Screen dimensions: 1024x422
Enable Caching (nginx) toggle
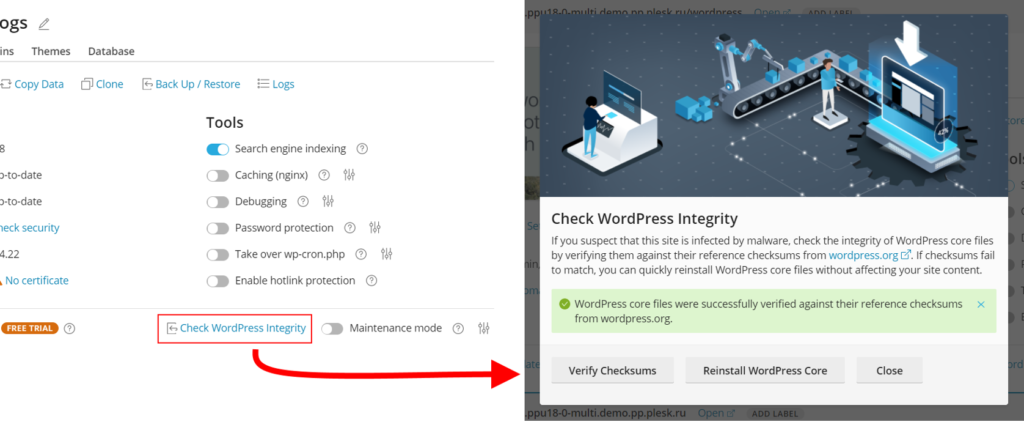point(217,175)
